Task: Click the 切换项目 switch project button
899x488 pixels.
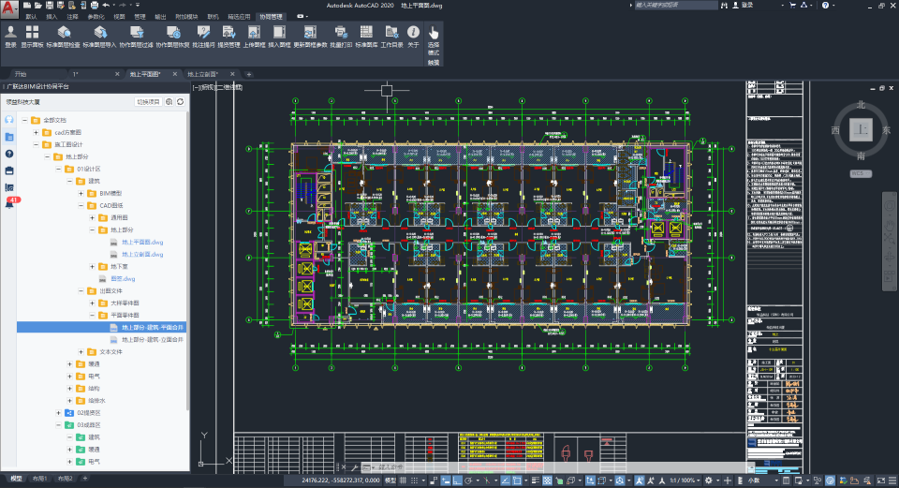Action: point(148,101)
